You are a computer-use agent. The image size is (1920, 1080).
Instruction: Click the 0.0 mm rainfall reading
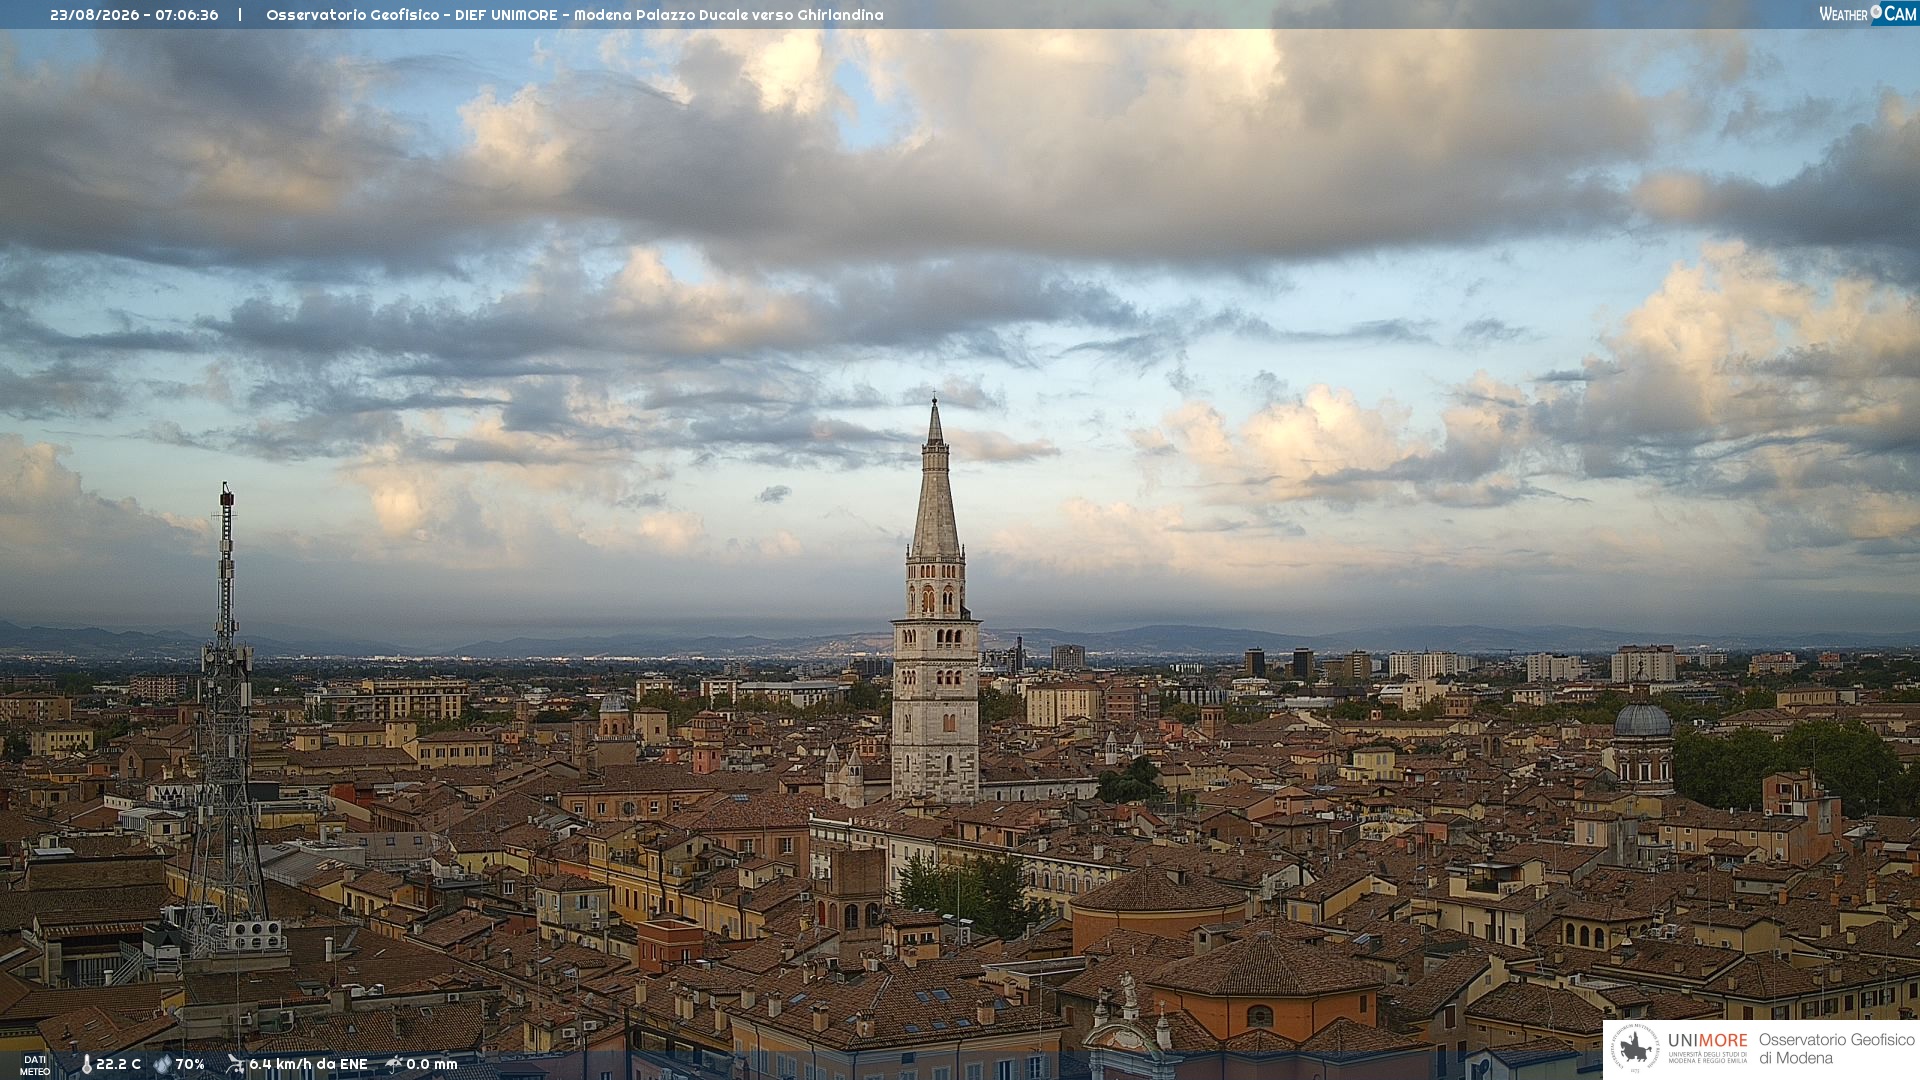[x=432, y=1064]
